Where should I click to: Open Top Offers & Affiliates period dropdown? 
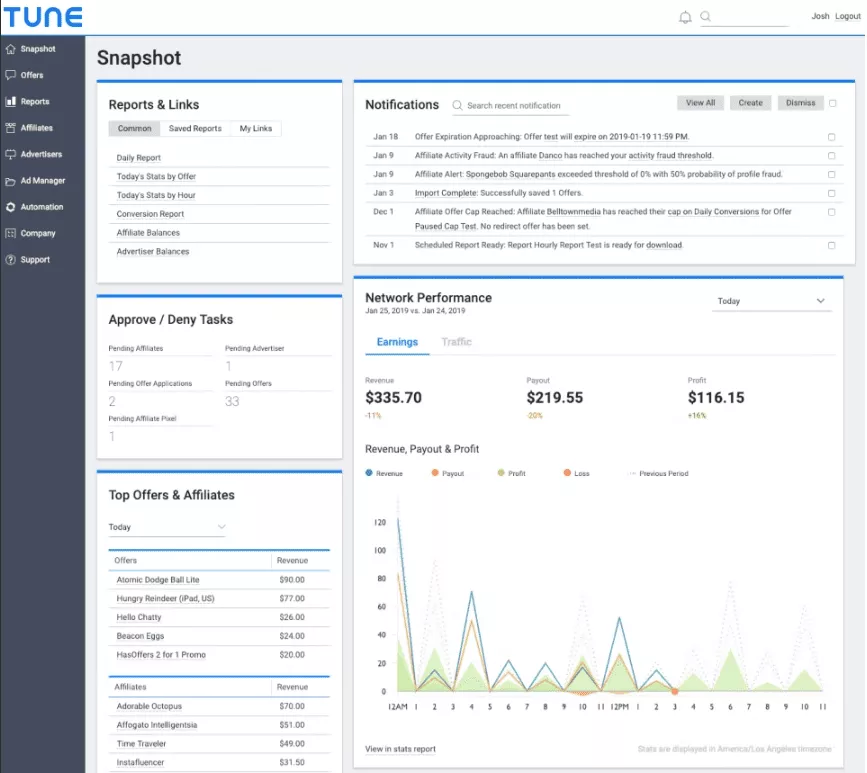tap(167, 527)
